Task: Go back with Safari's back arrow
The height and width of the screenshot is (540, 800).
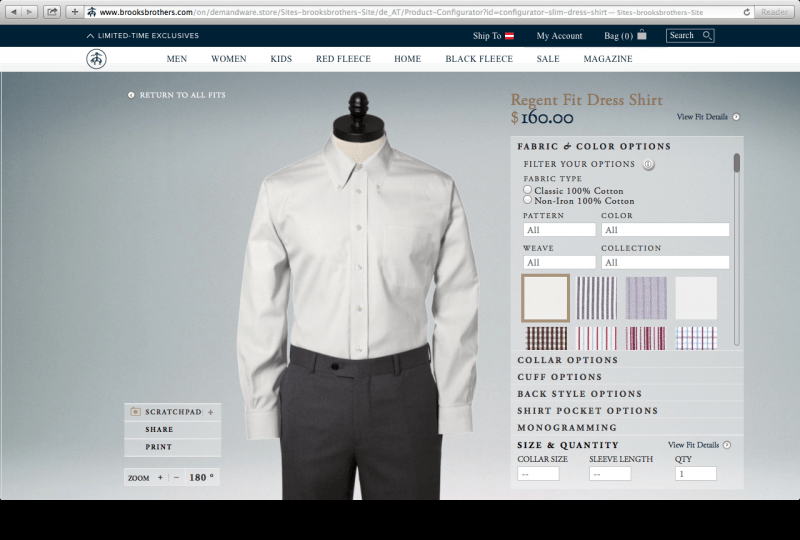Action: click(x=14, y=12)
